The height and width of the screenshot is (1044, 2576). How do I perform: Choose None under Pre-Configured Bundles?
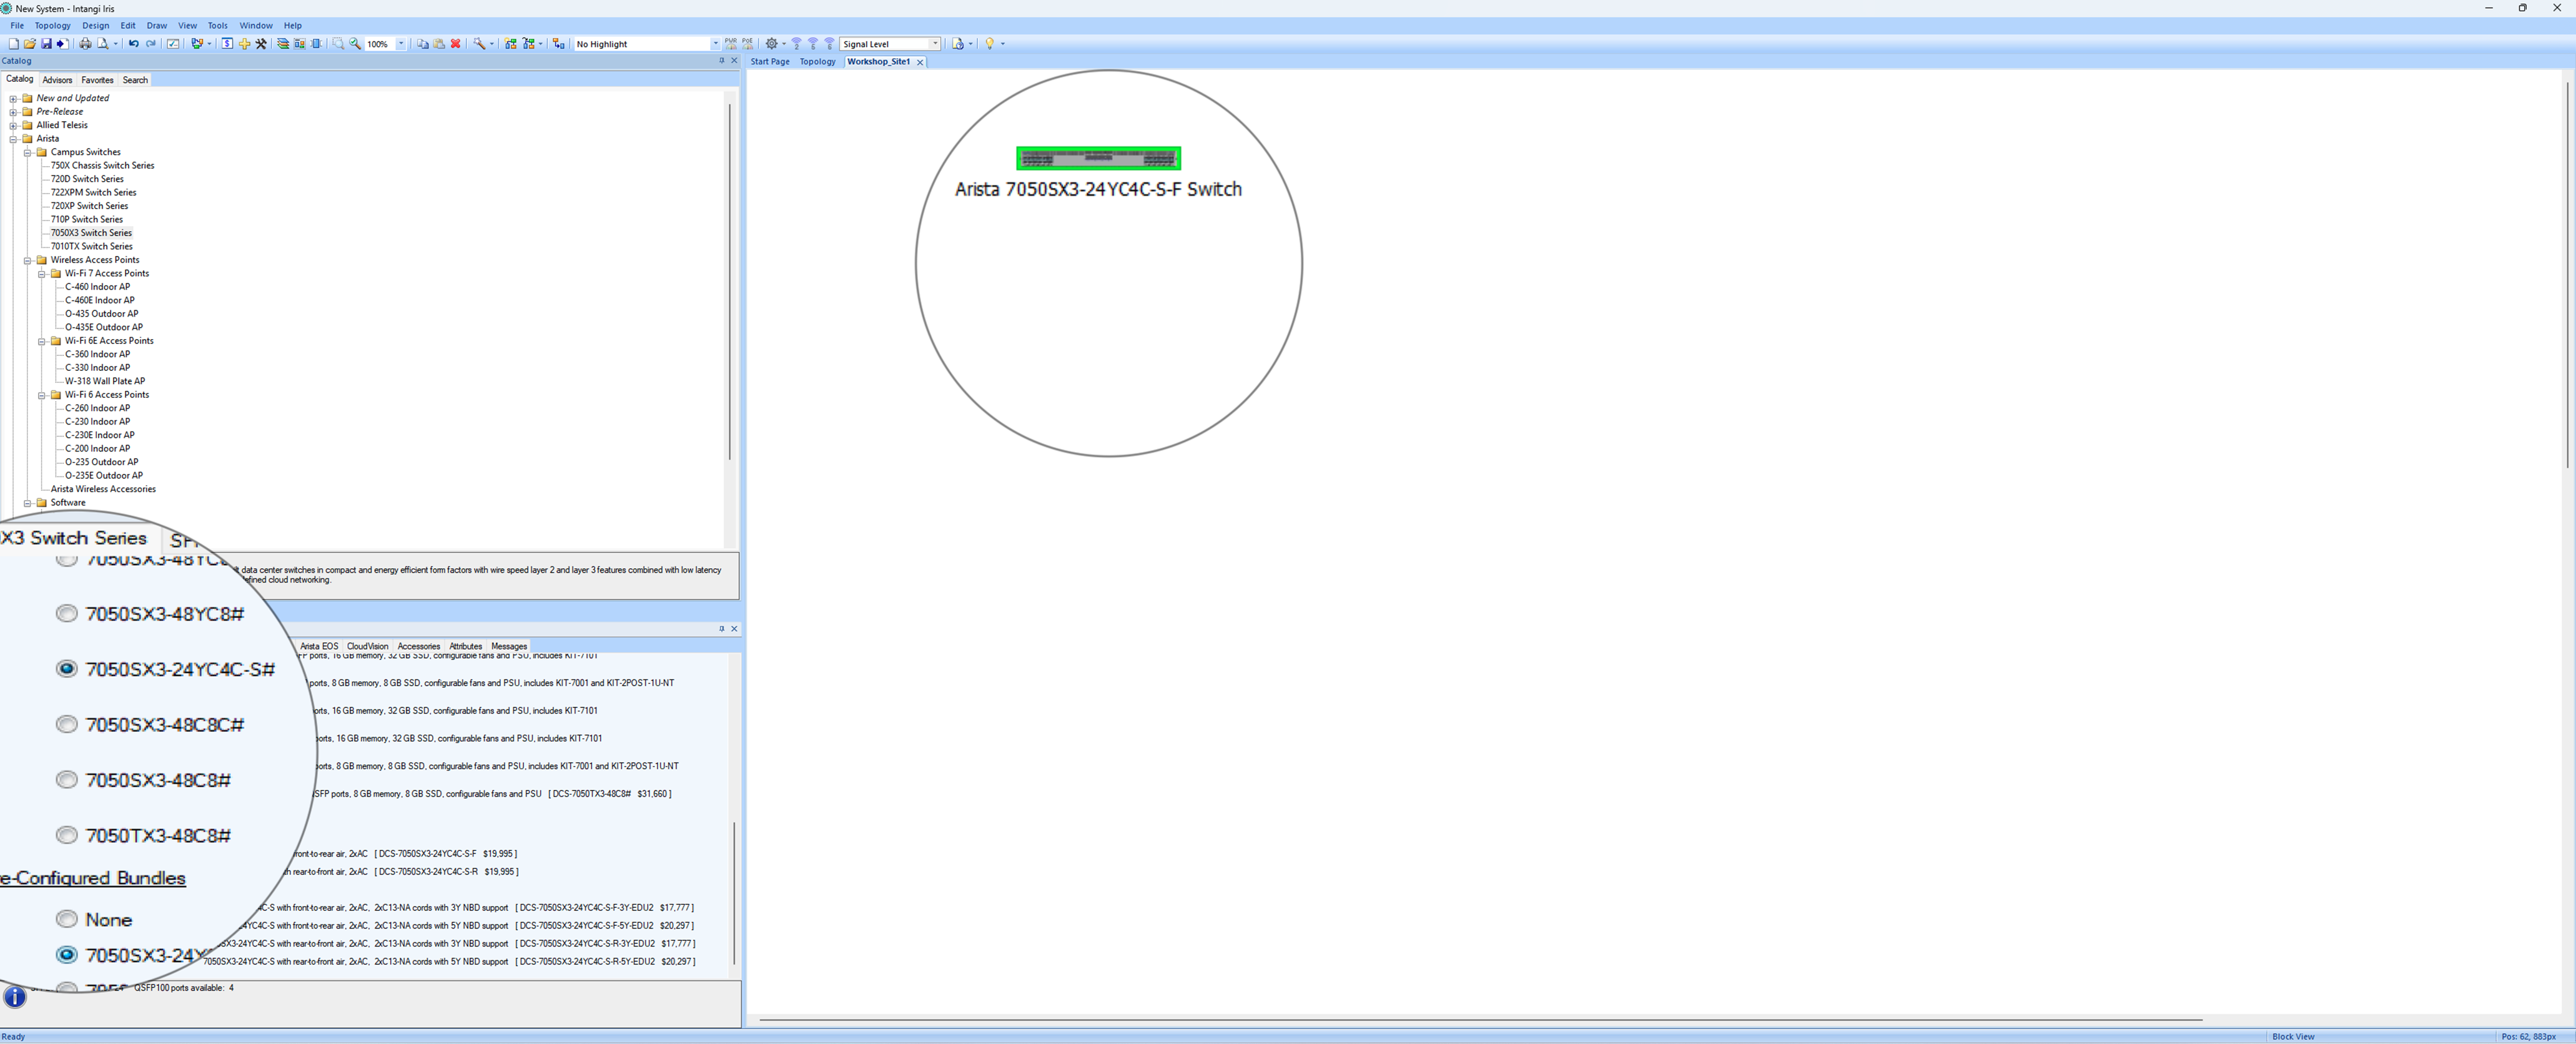point(67,919)
